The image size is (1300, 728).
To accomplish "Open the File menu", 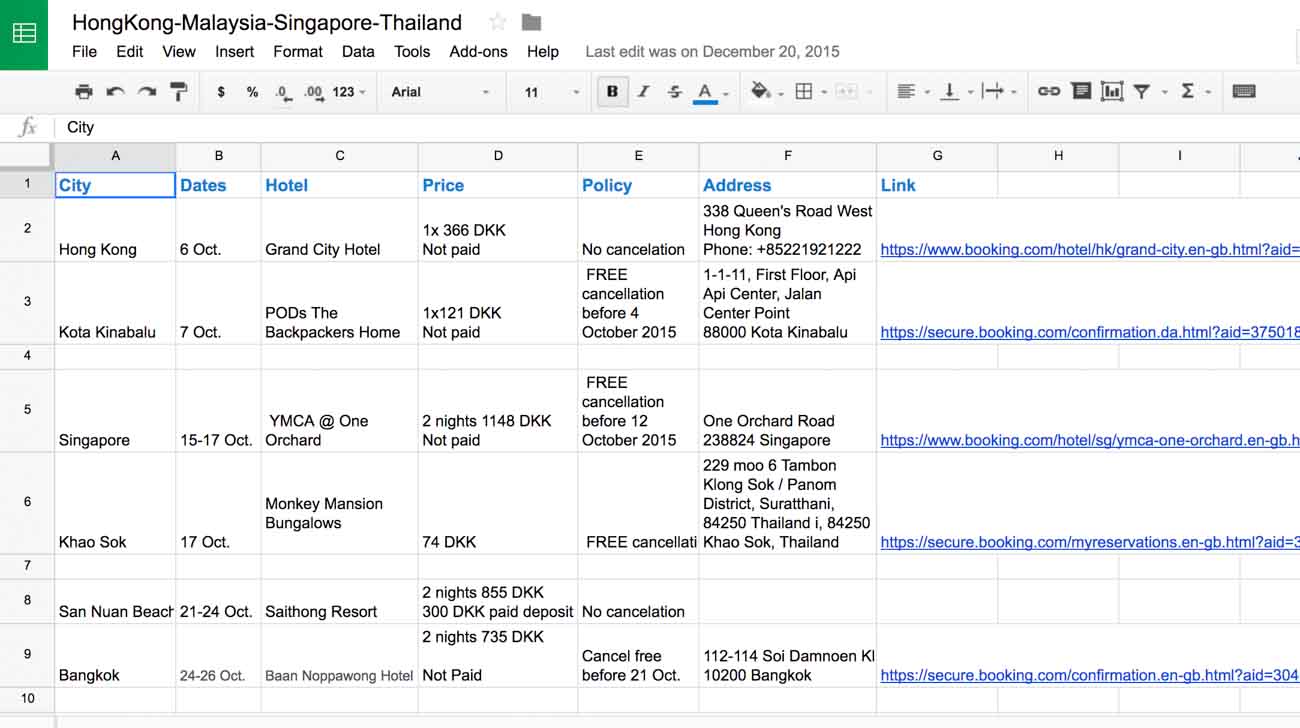I will 85,52.
